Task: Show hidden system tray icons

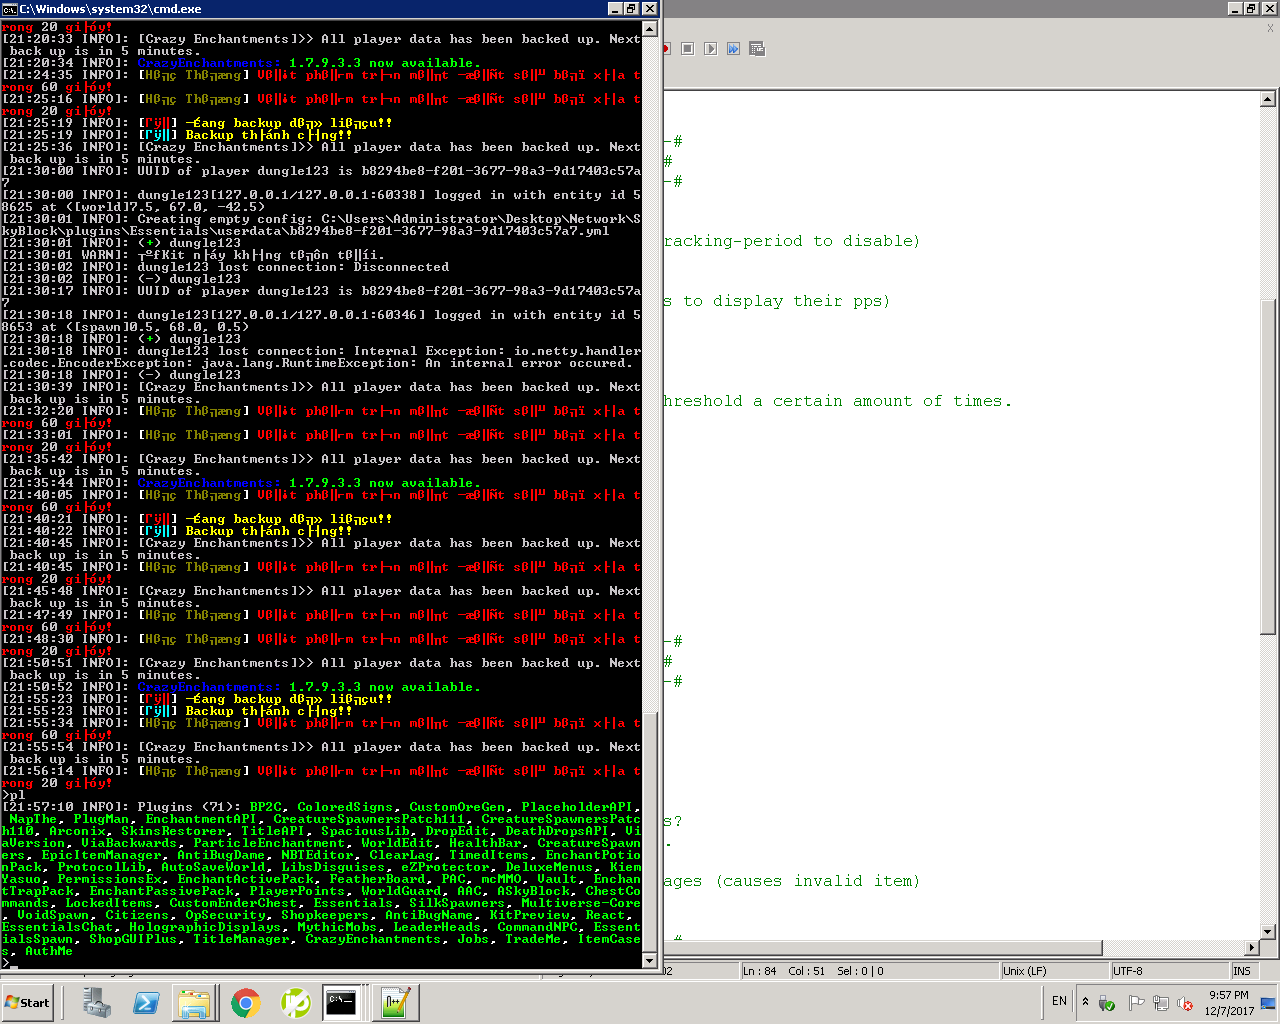Action: coord(1085,1002)
